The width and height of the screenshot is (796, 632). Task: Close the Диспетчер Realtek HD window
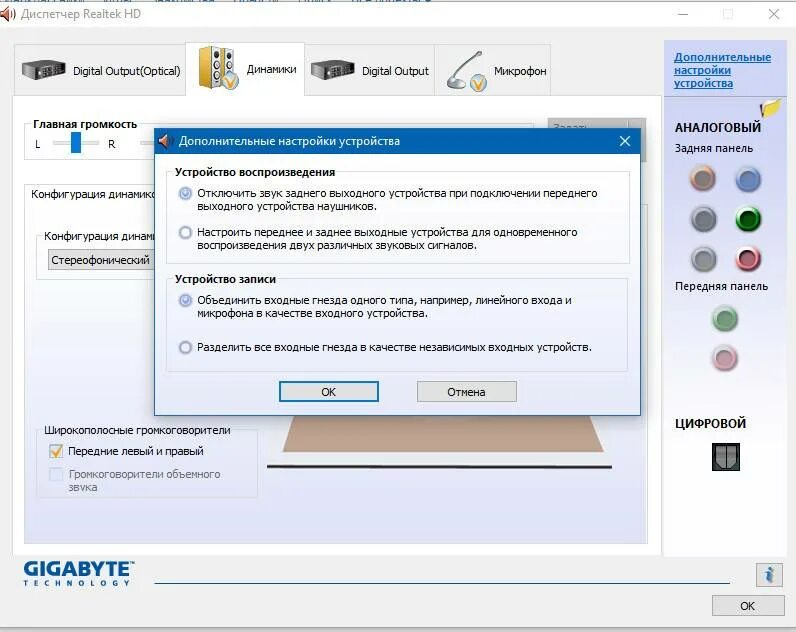pos(774,14)
